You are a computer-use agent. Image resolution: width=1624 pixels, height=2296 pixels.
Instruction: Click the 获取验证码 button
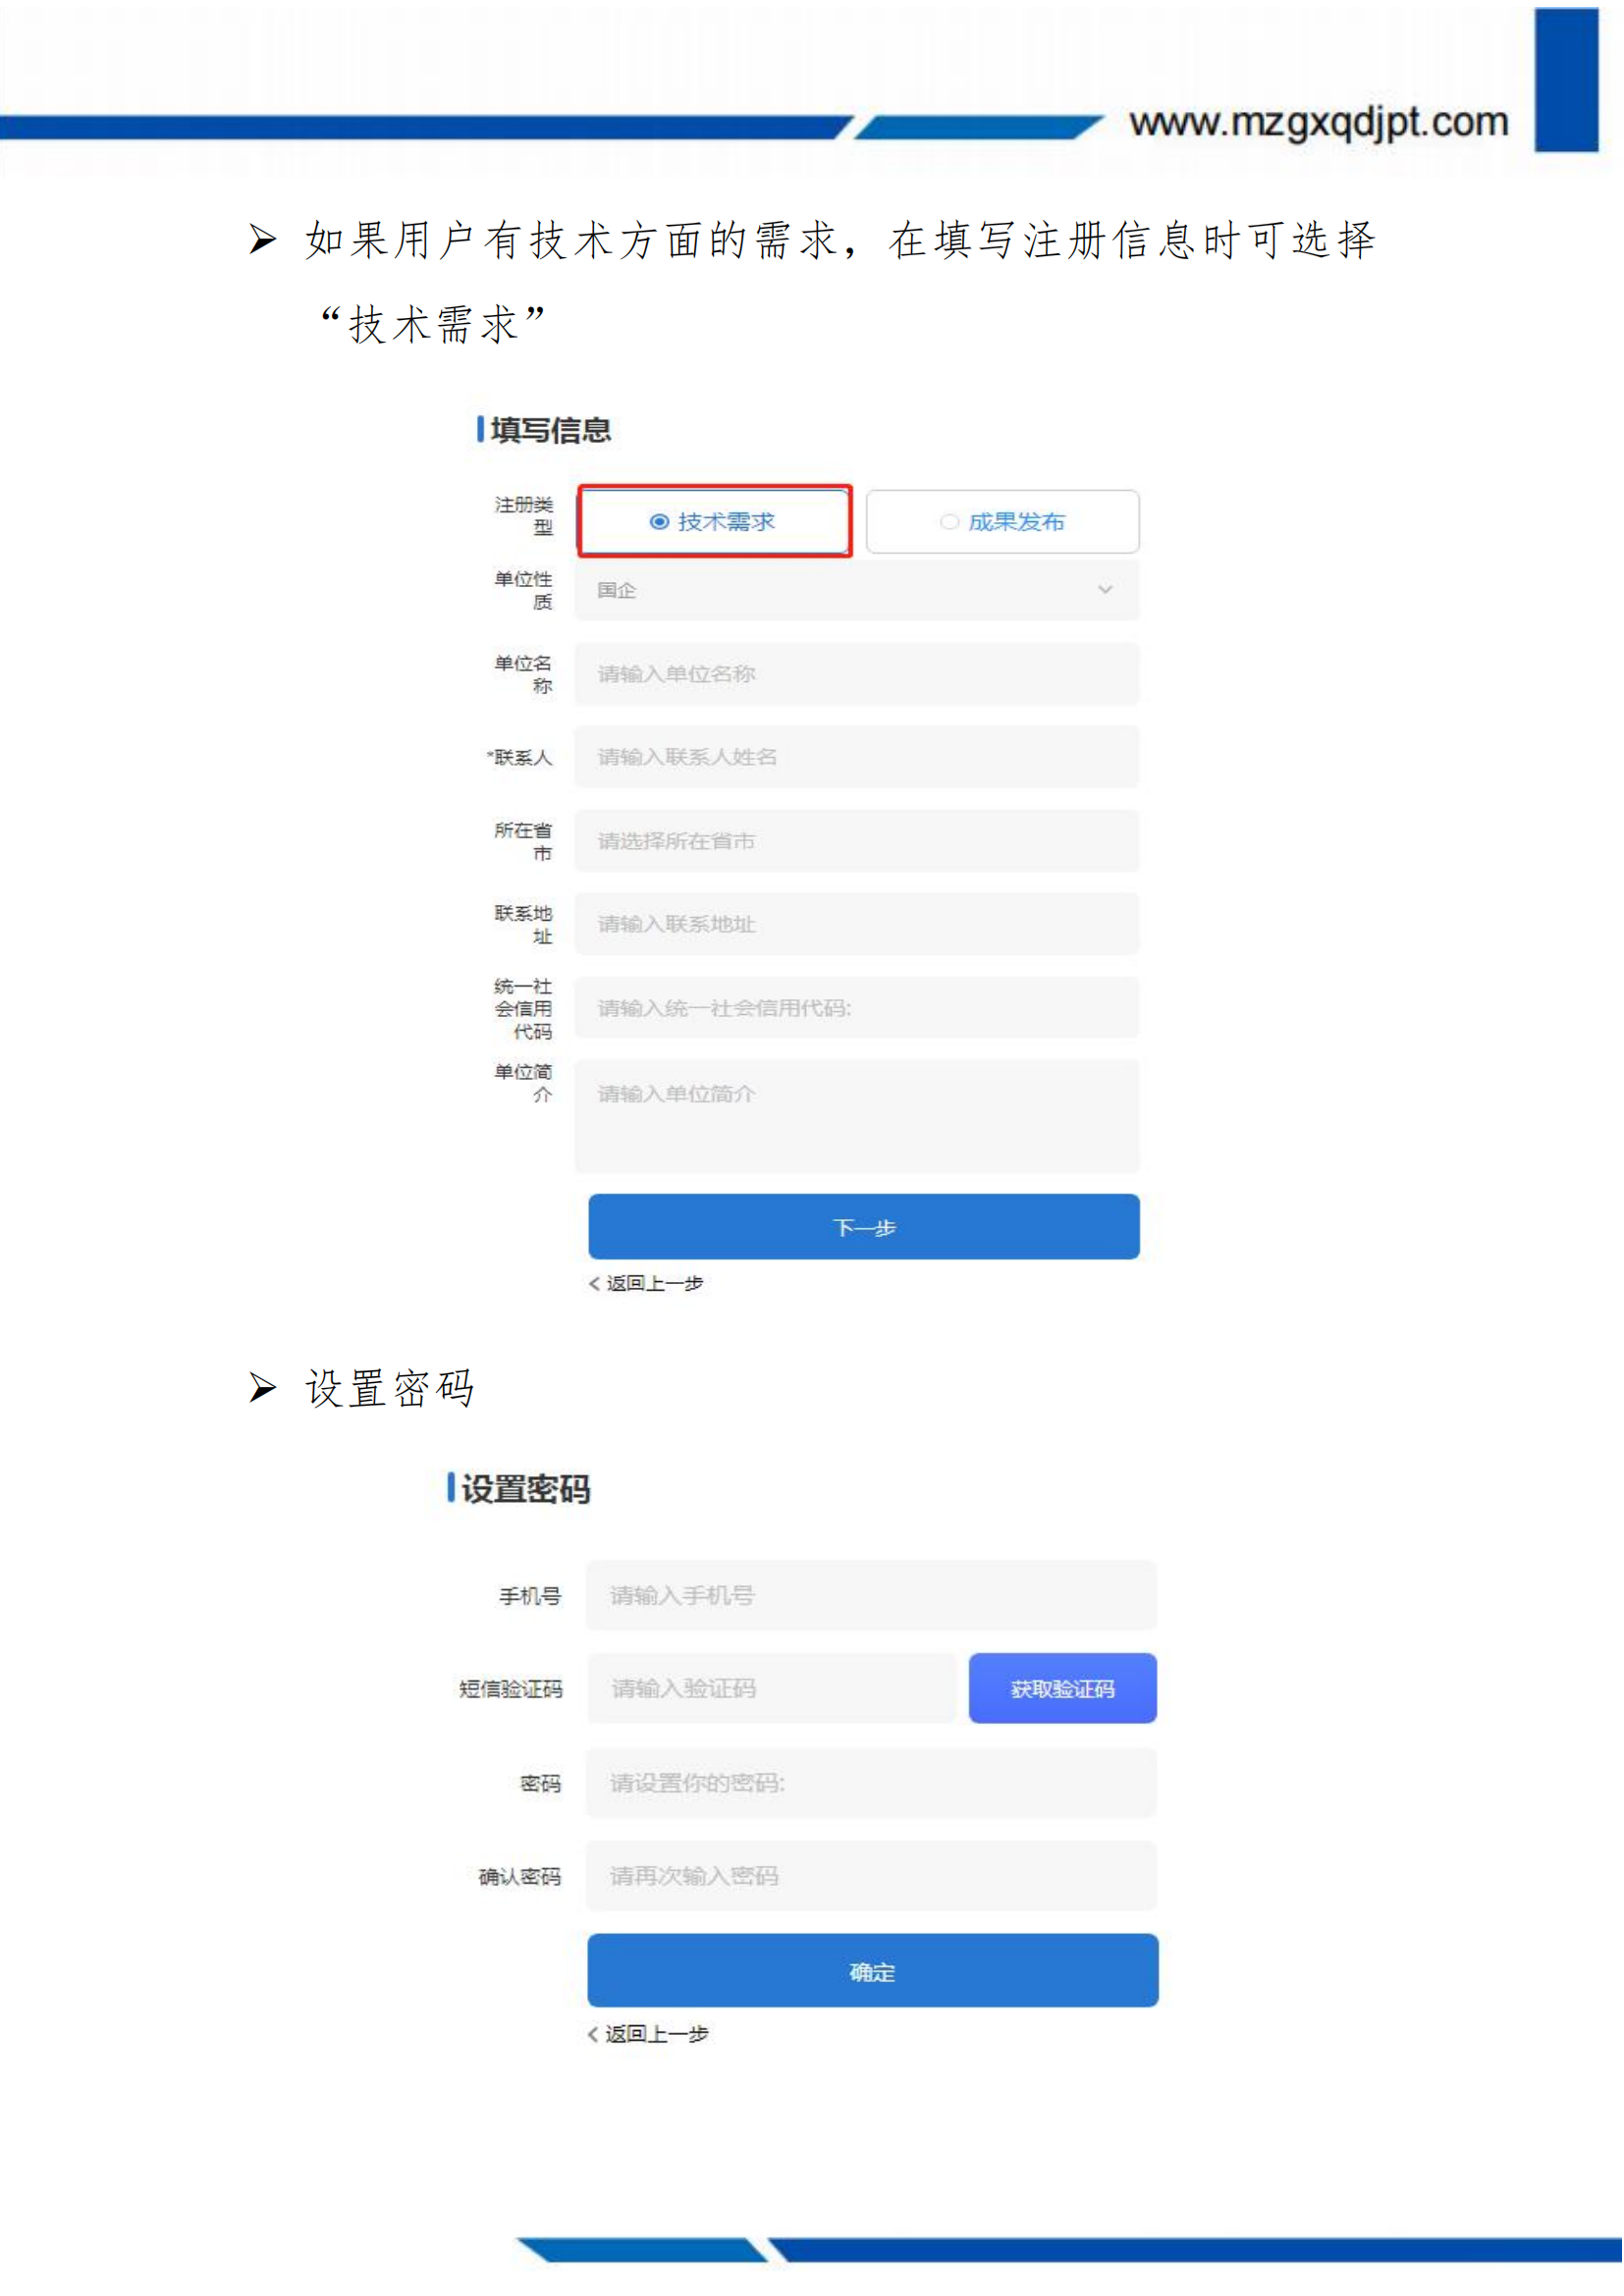coord(1062,1689)
